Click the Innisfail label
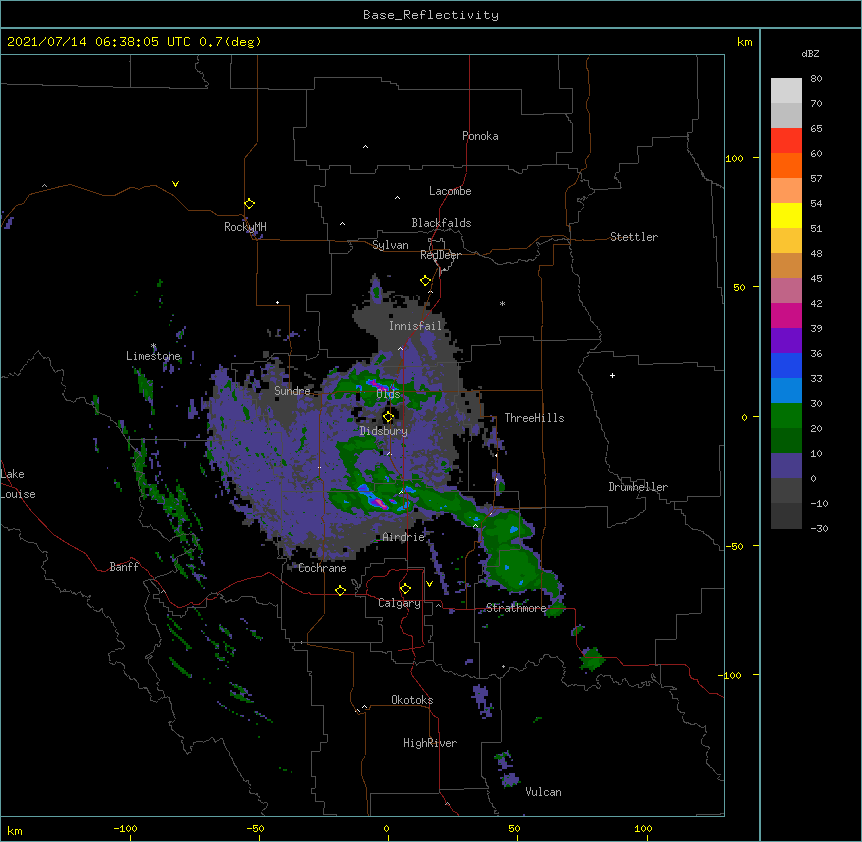The height and width of the screenshot is (842, 862). click(x=416, y=326)
